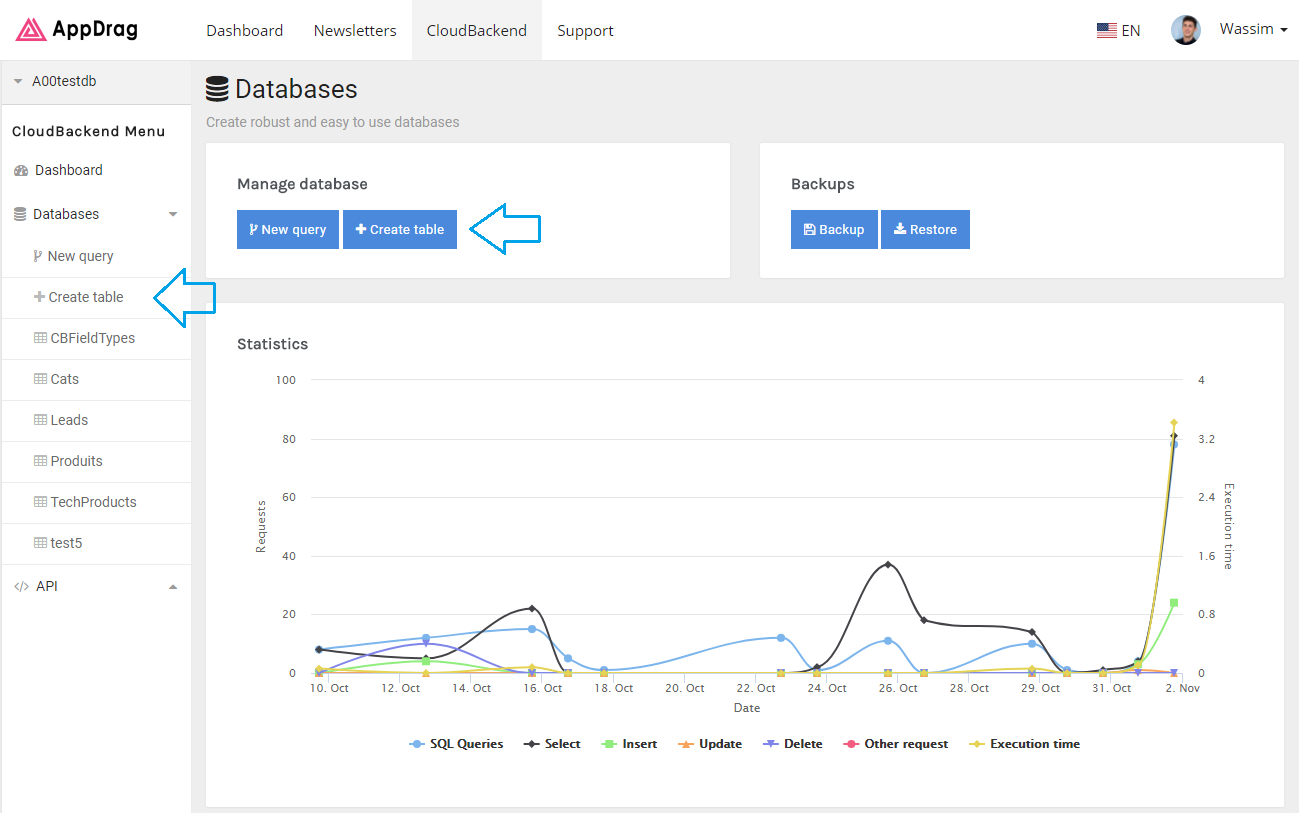Click the table icon beside TechProducts

click(41, 502)
